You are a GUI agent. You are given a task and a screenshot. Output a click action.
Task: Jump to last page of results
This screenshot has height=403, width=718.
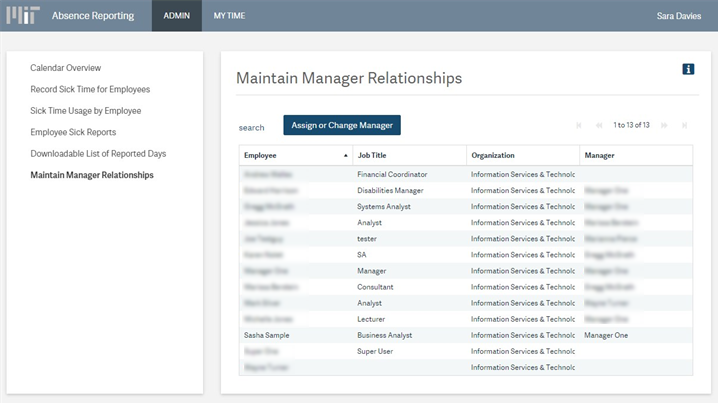(684, 125)
